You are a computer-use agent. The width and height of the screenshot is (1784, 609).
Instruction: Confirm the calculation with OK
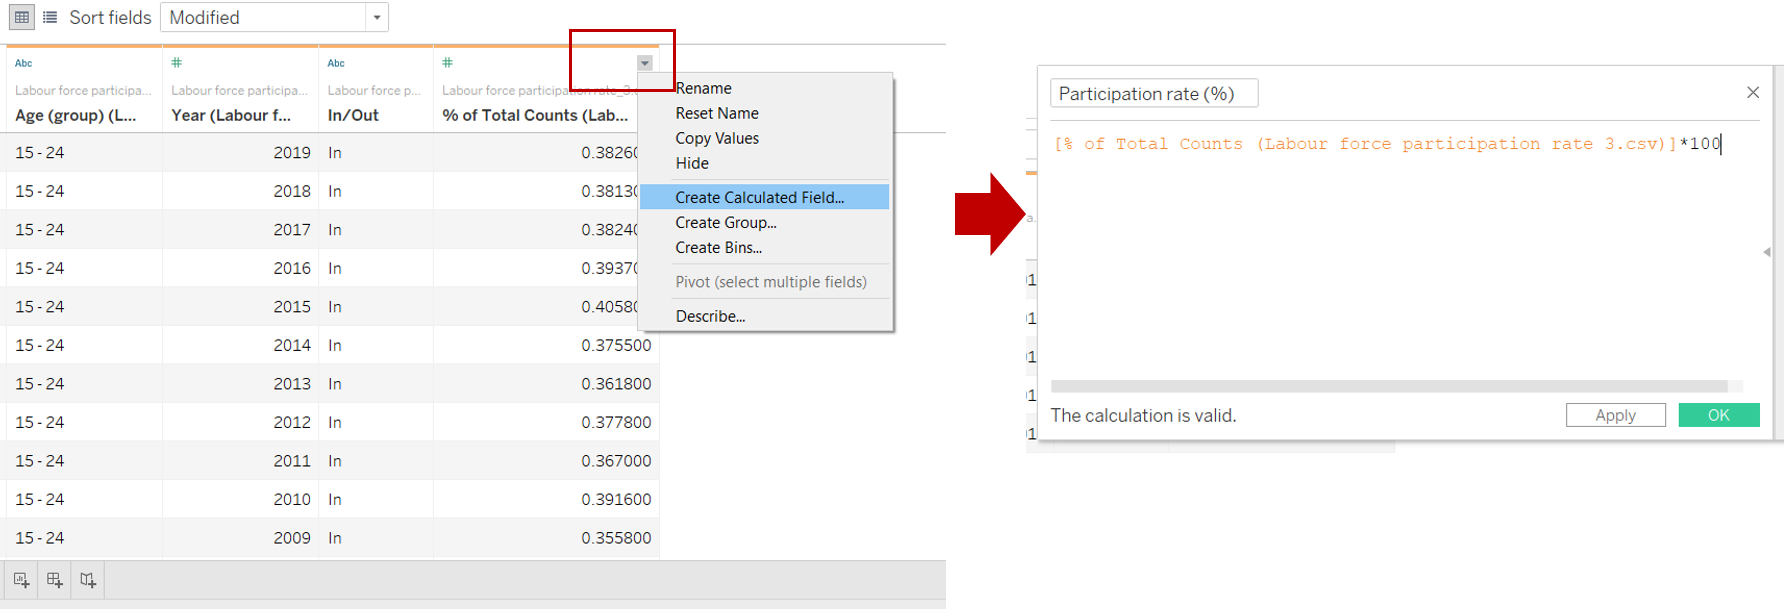point(1718,415)
